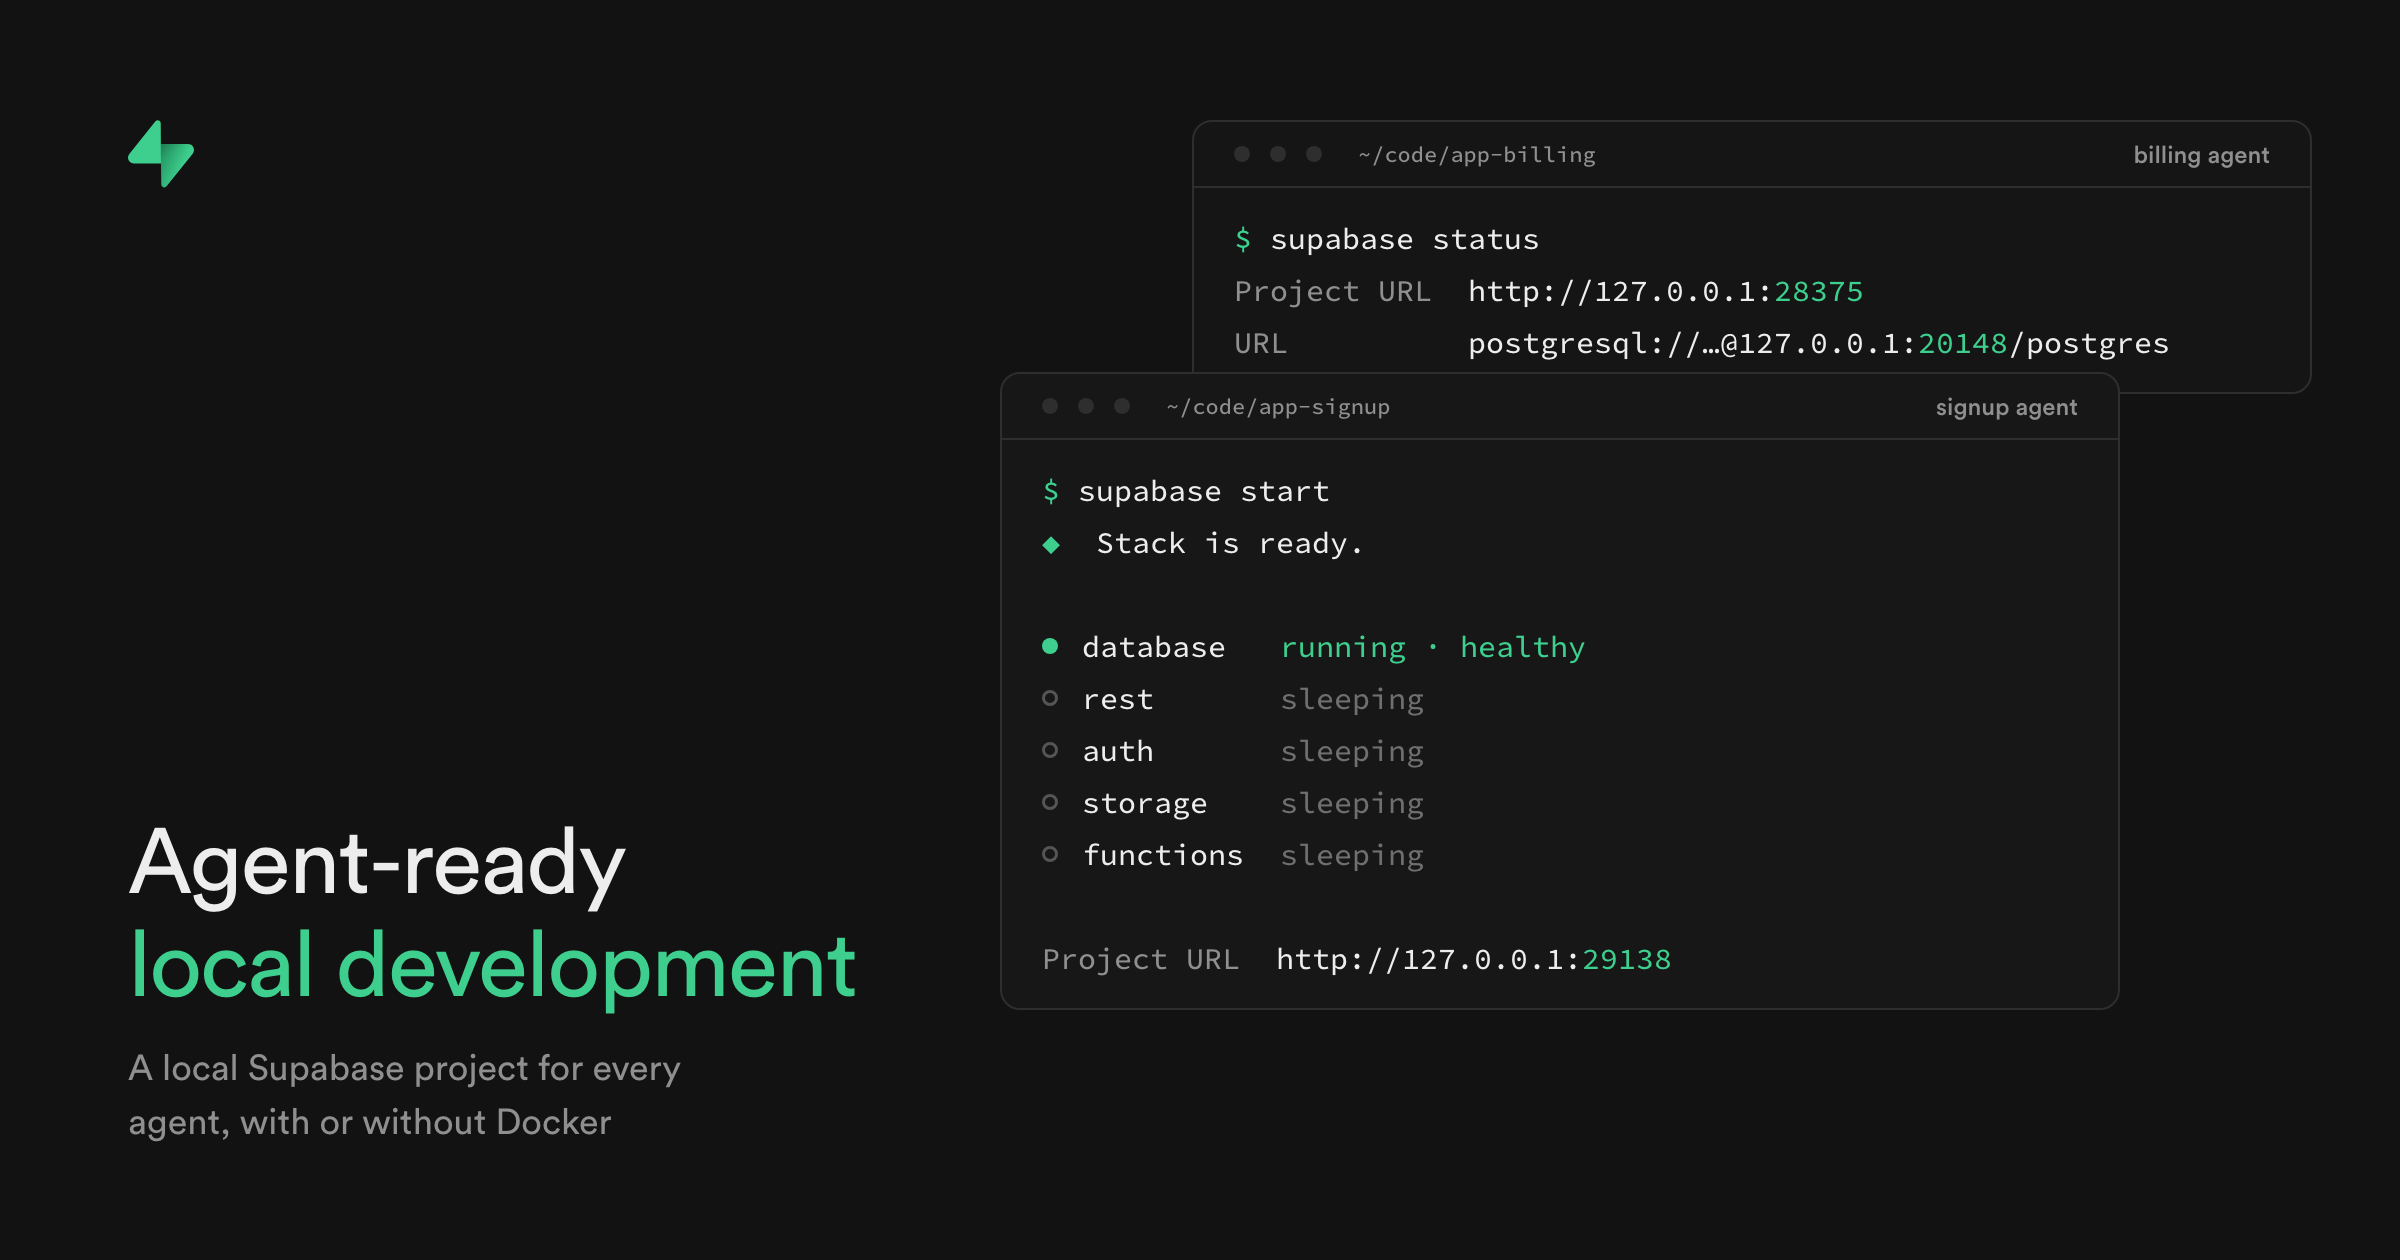Click the hollow status circle beside rest

[x=1050, y=698]
